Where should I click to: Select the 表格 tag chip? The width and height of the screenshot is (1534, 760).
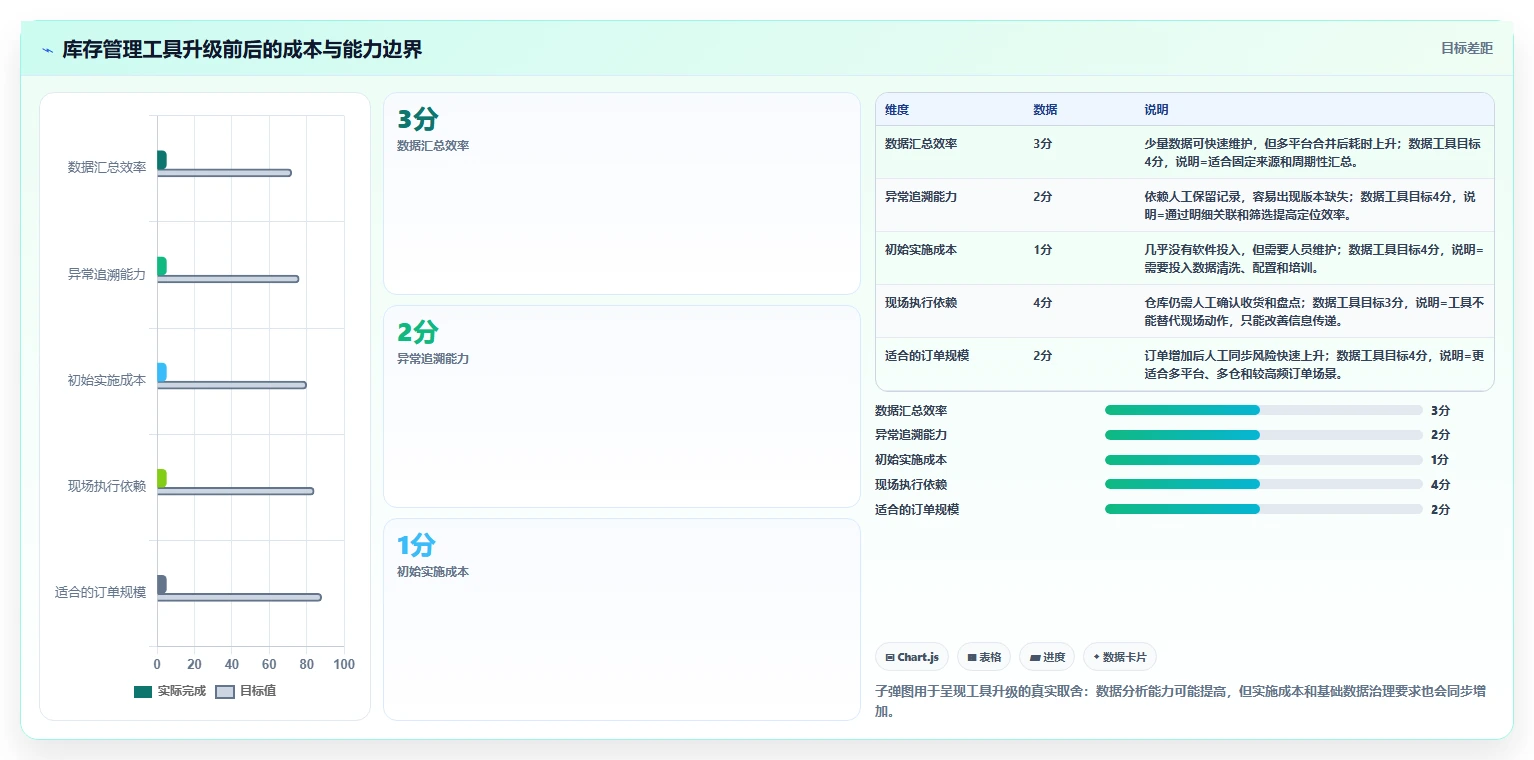tap(984, 657)
